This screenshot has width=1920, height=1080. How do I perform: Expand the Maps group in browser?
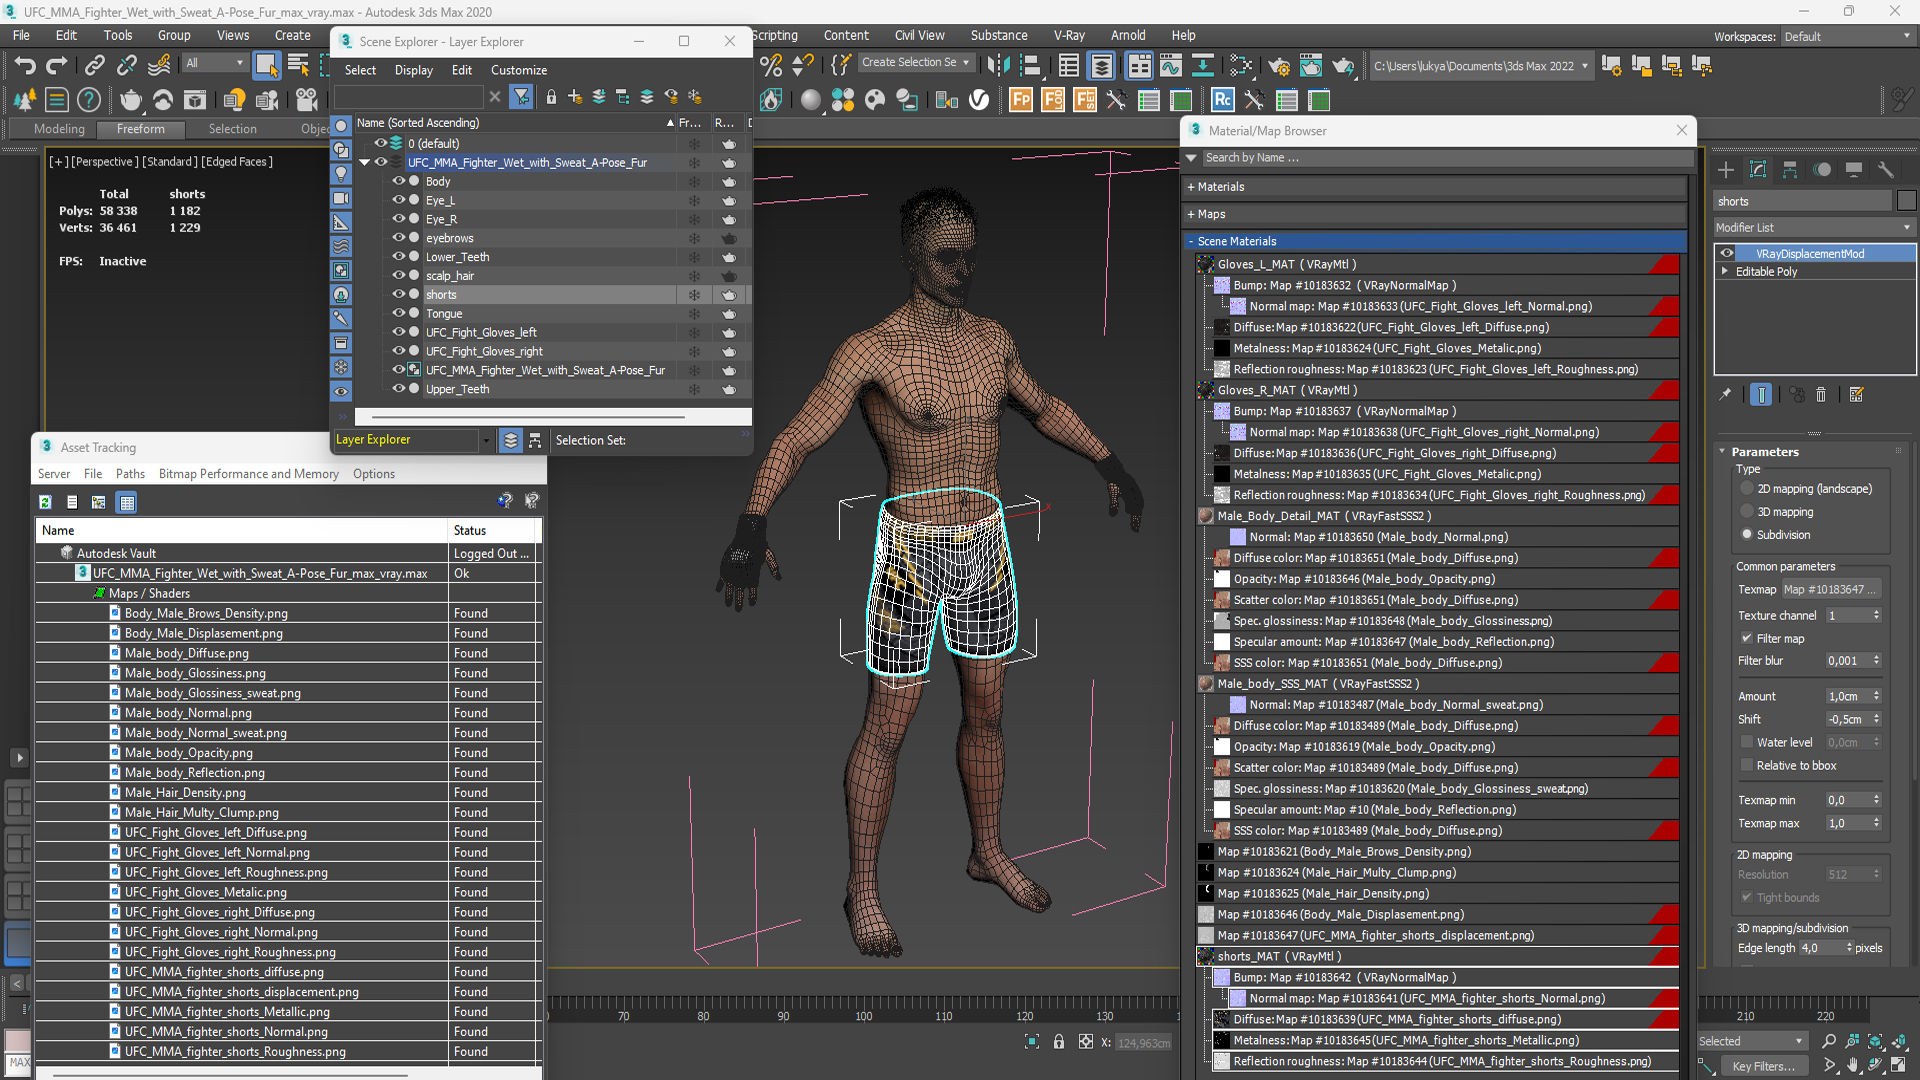(1192, 214)
